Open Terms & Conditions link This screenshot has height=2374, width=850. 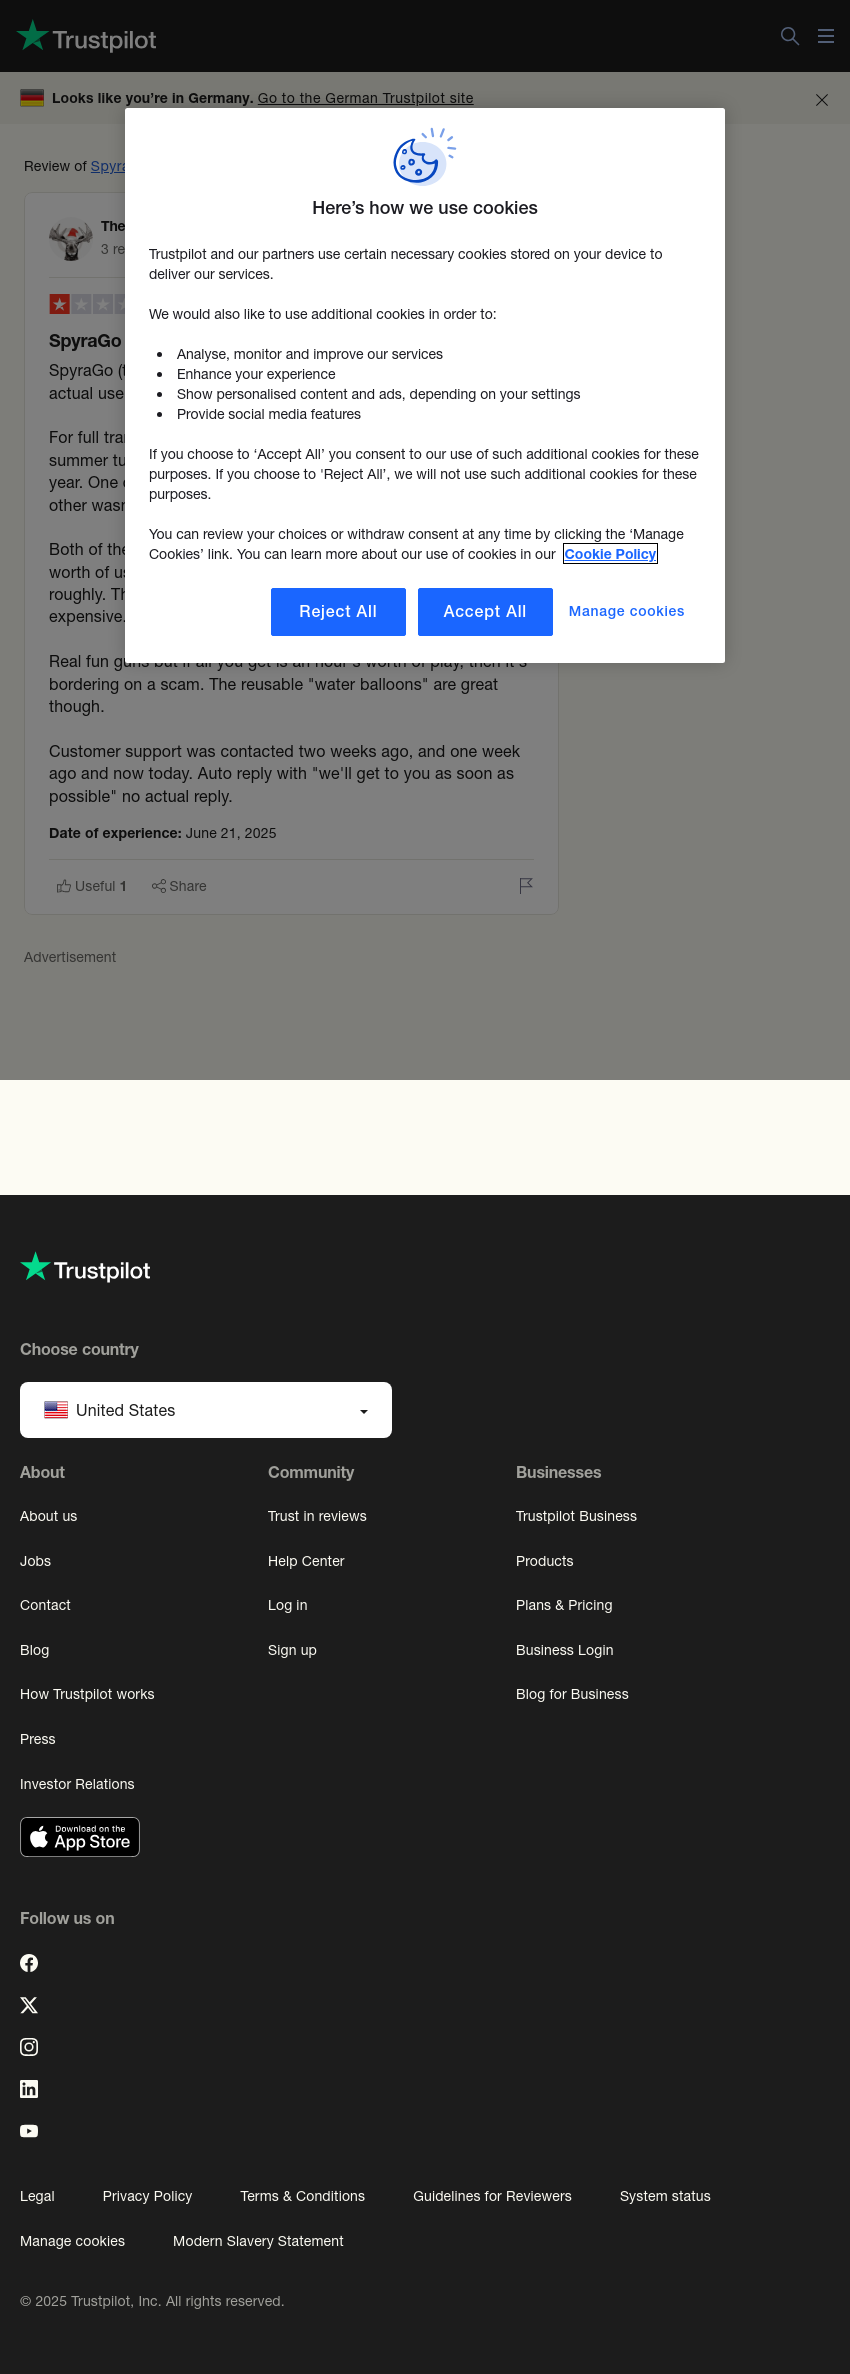[302, 2196]
